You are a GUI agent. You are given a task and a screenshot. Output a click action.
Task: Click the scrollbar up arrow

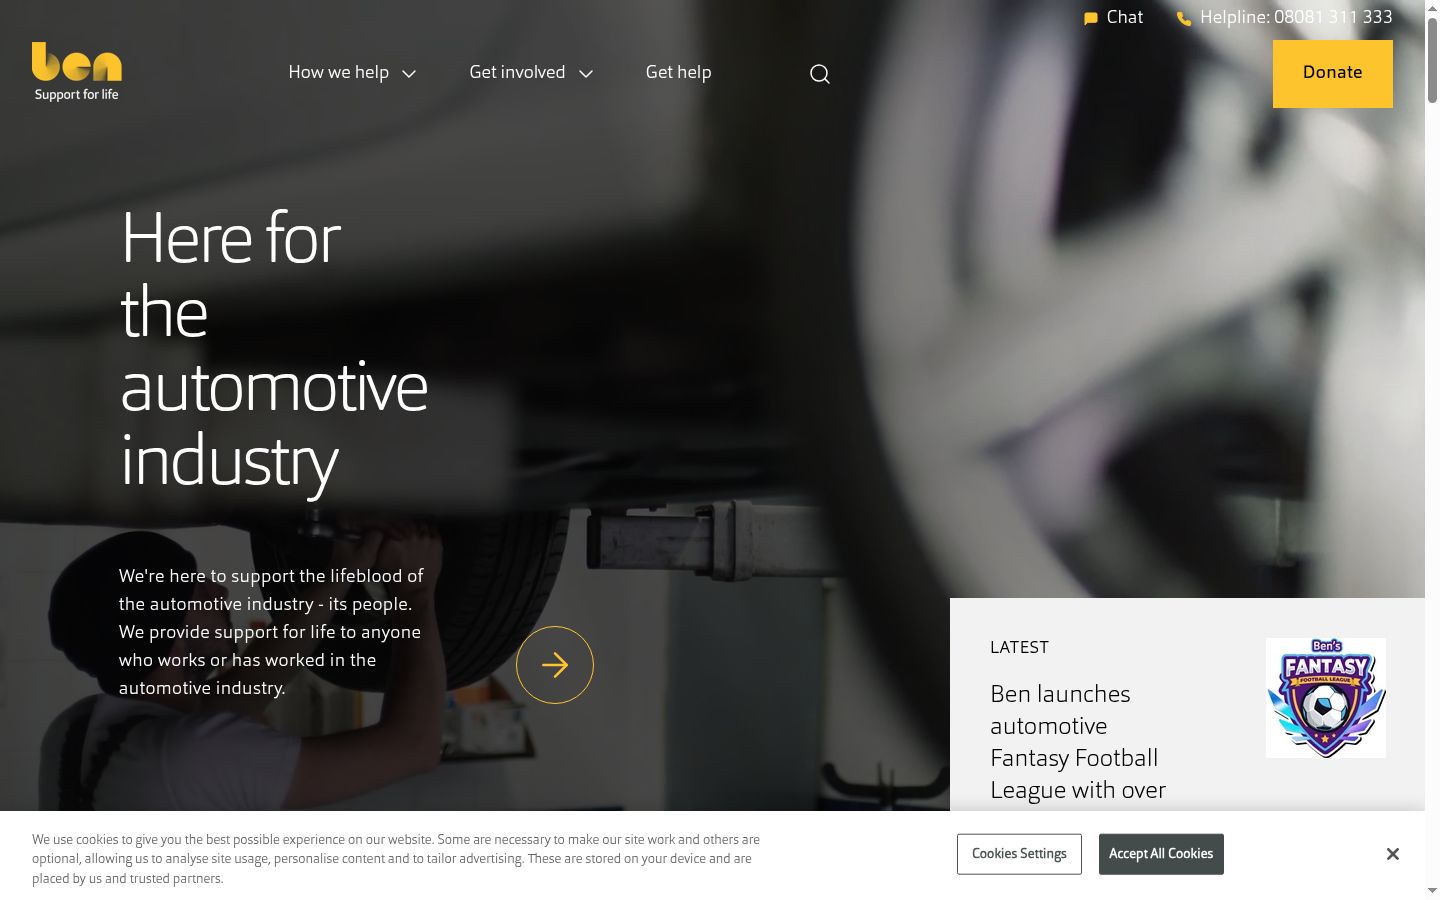[1432, 7]
